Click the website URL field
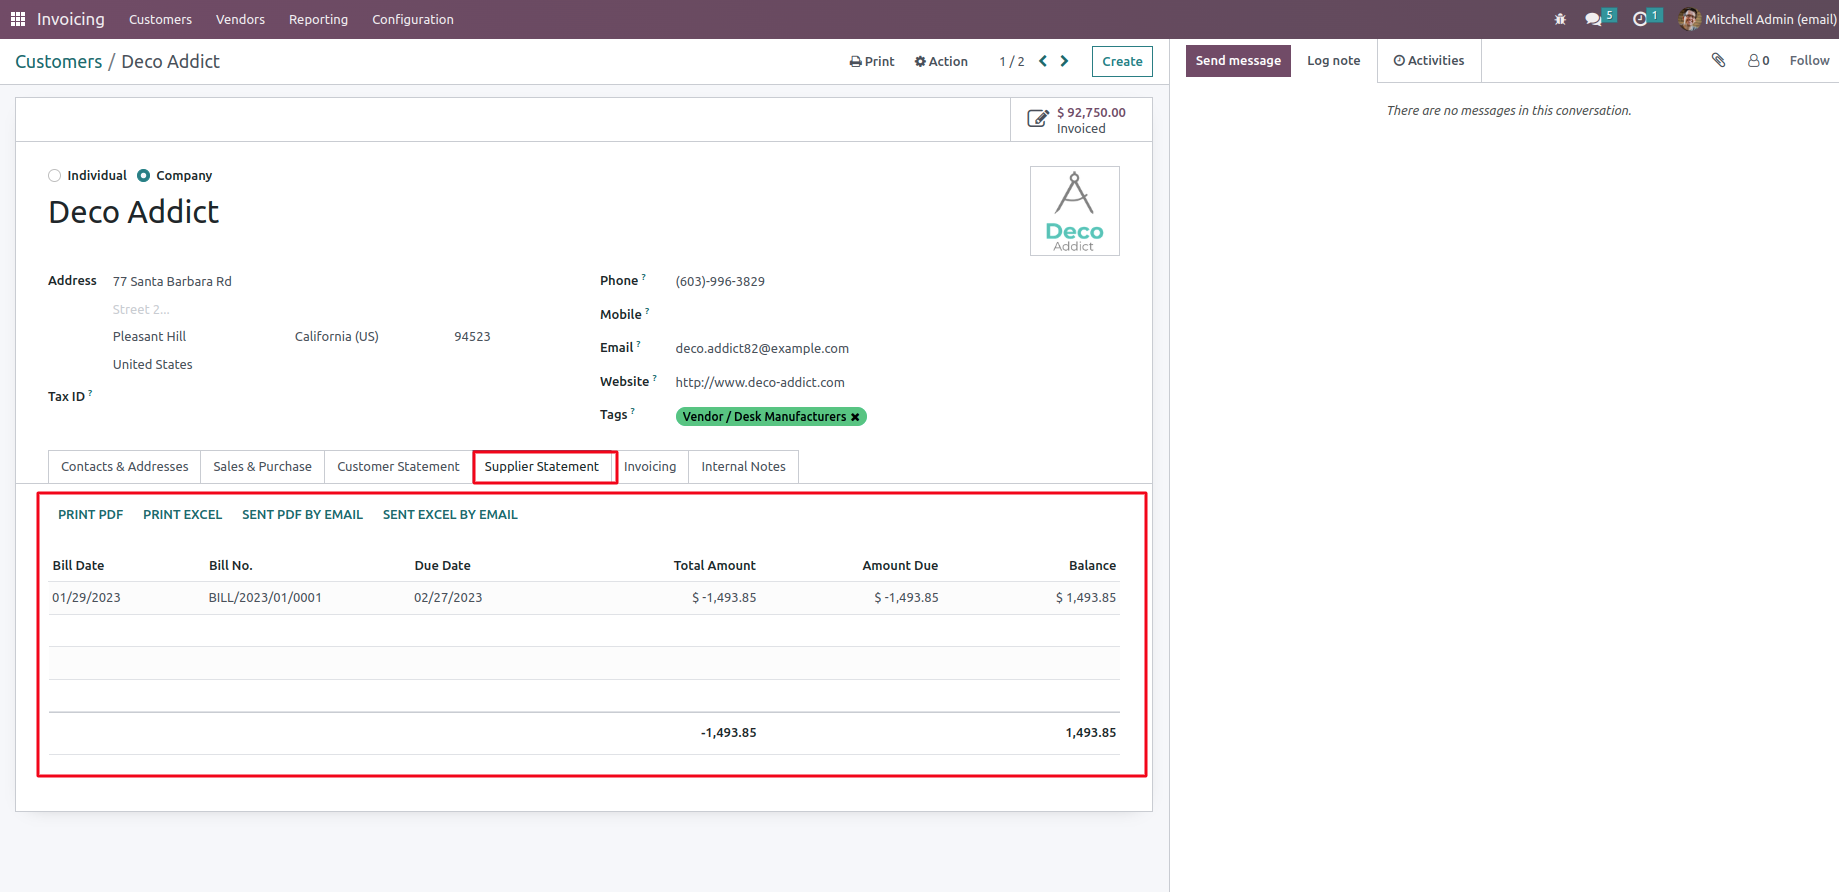The image size is (1839, 892). coord(760,383)
